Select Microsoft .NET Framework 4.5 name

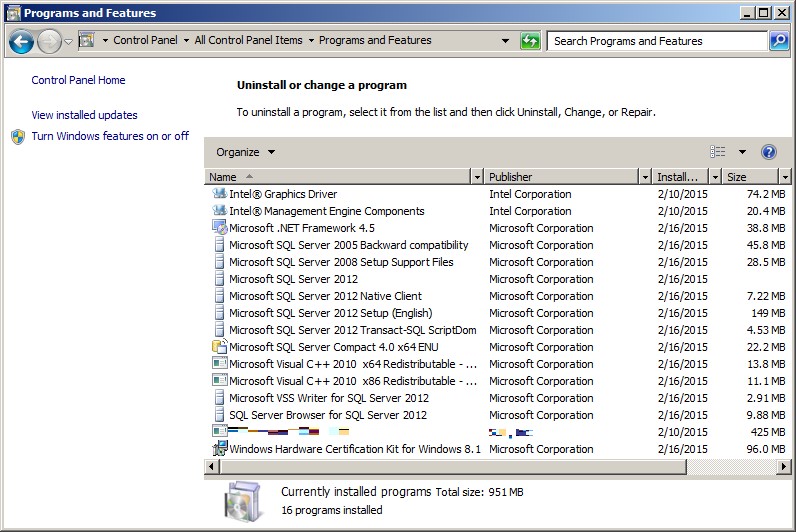point(302,228)
